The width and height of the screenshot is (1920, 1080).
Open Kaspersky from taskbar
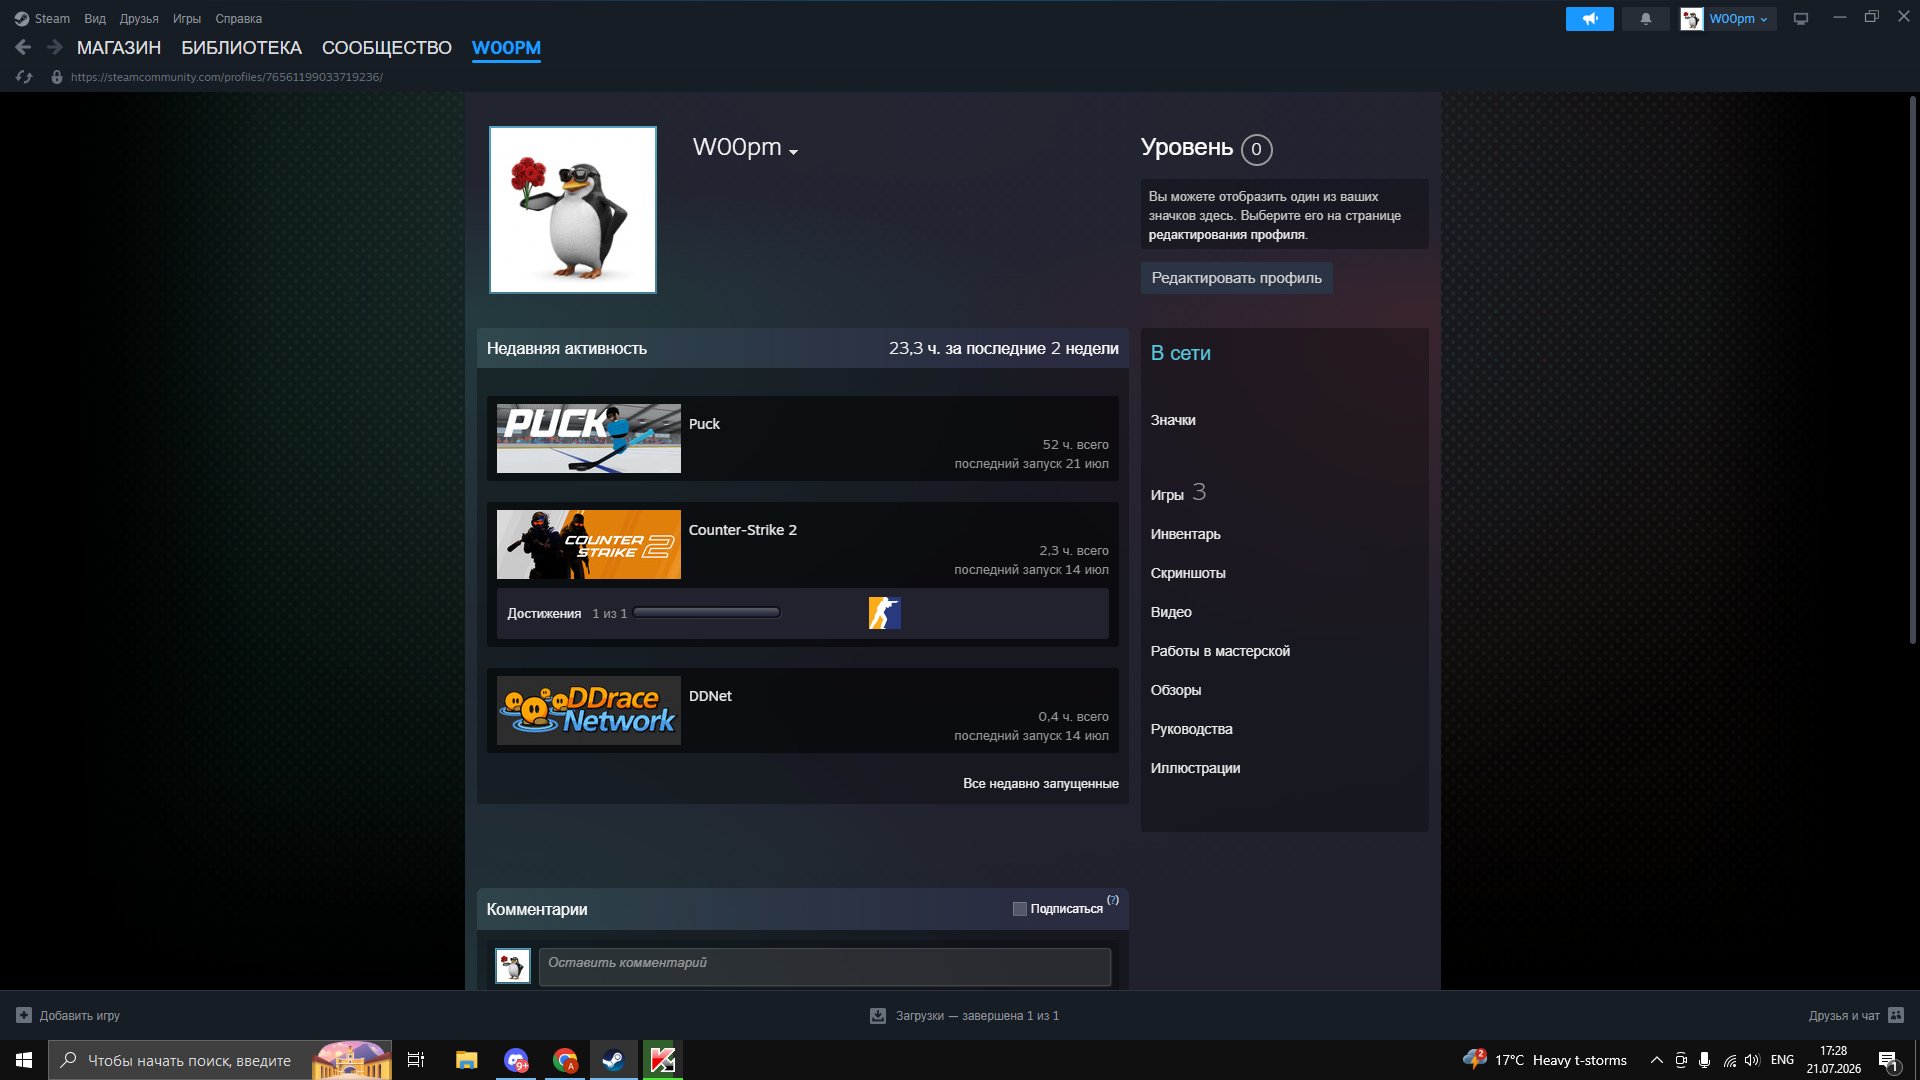662,1060
